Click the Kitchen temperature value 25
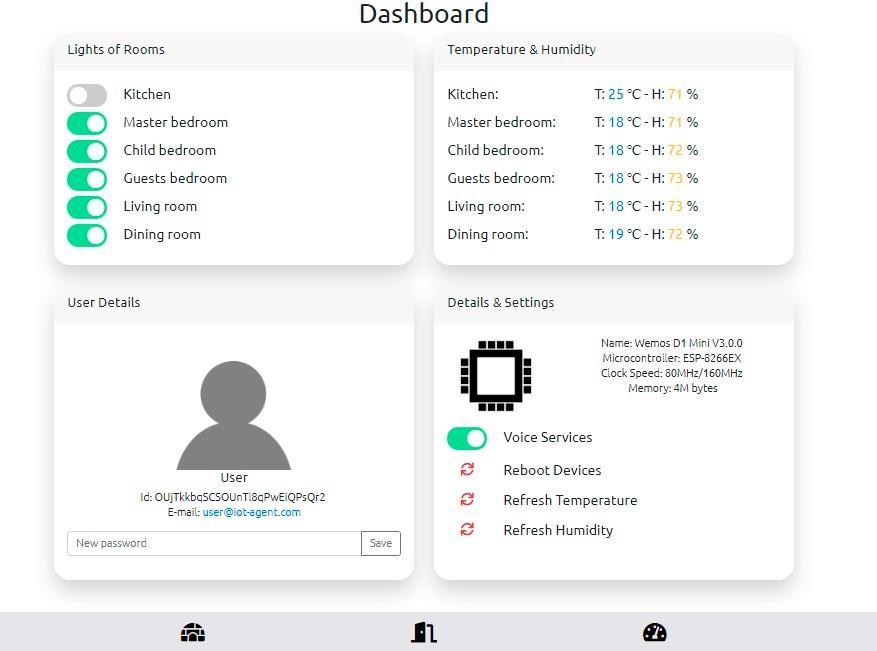 point(616,94)
